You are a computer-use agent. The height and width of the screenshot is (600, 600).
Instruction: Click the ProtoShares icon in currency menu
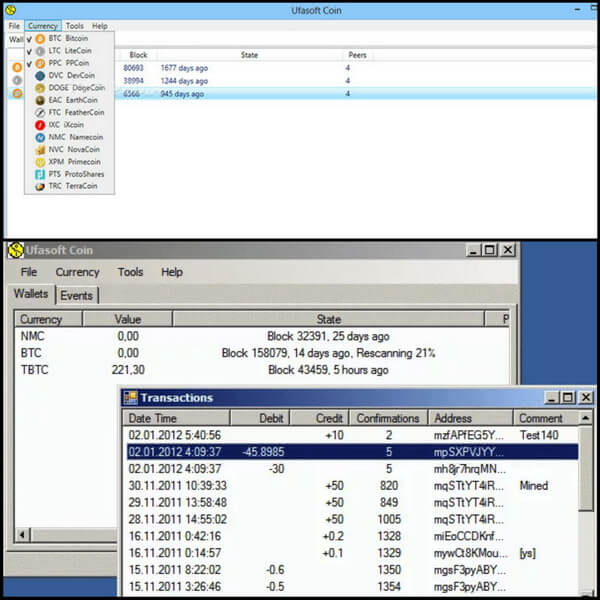pos(40,174)
